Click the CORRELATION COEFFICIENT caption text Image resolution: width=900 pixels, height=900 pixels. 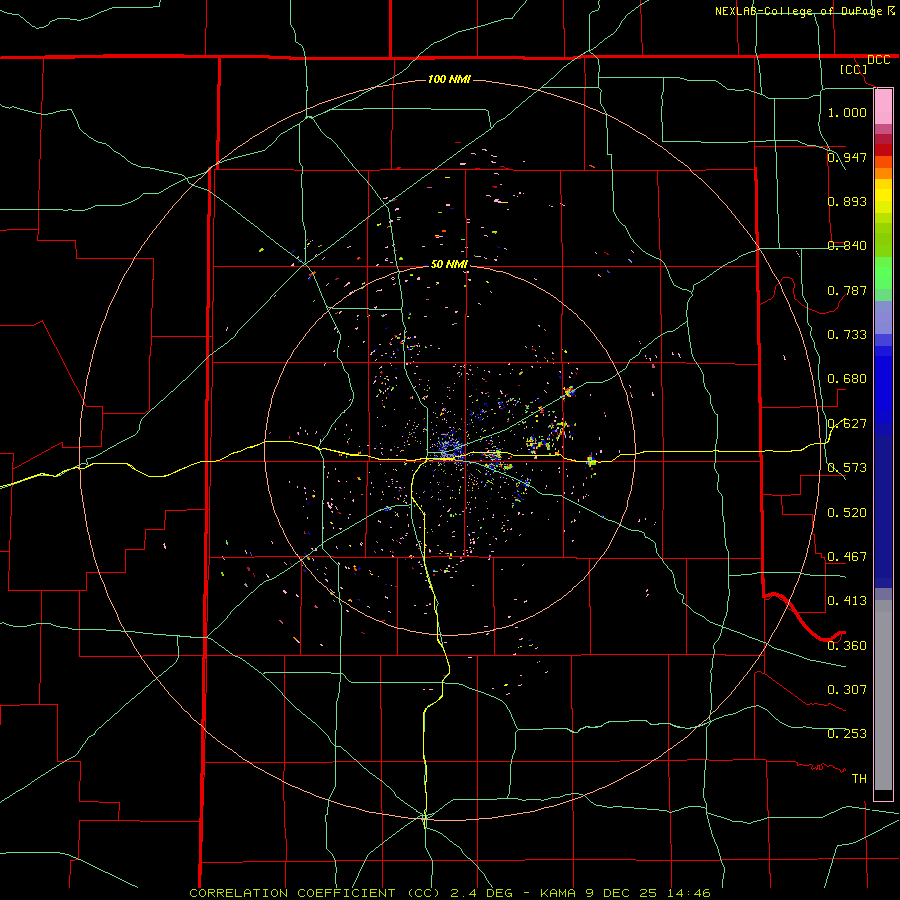click(292, 893)
